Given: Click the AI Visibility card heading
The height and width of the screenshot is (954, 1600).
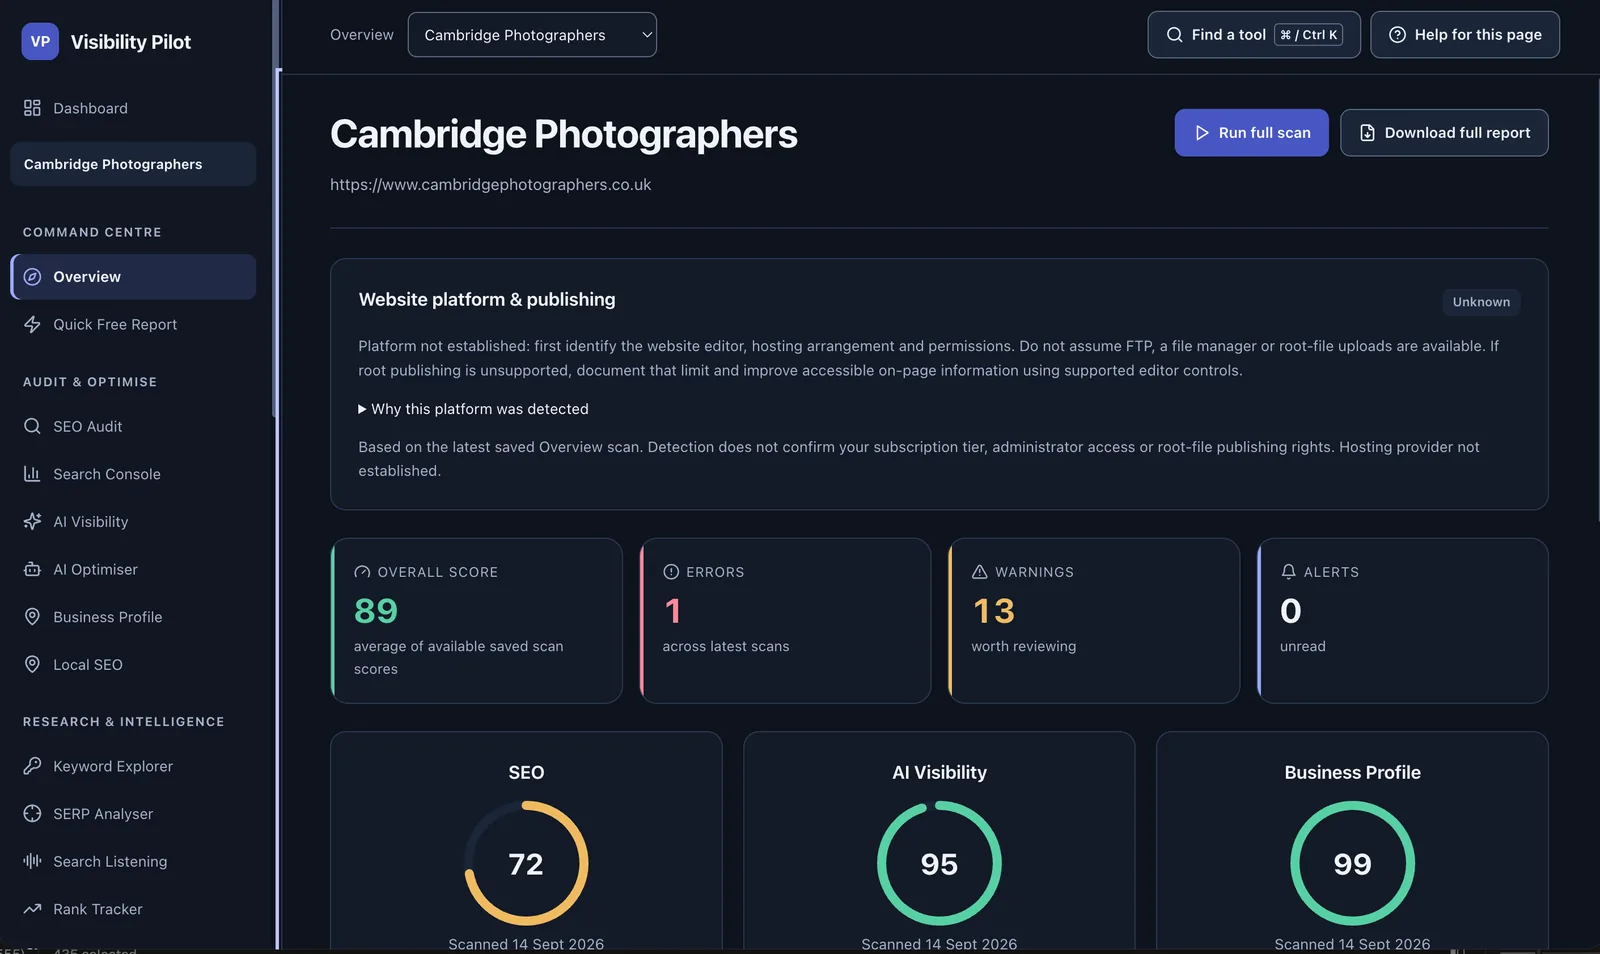Looking at the screenshot, I should tap(939, 772).
